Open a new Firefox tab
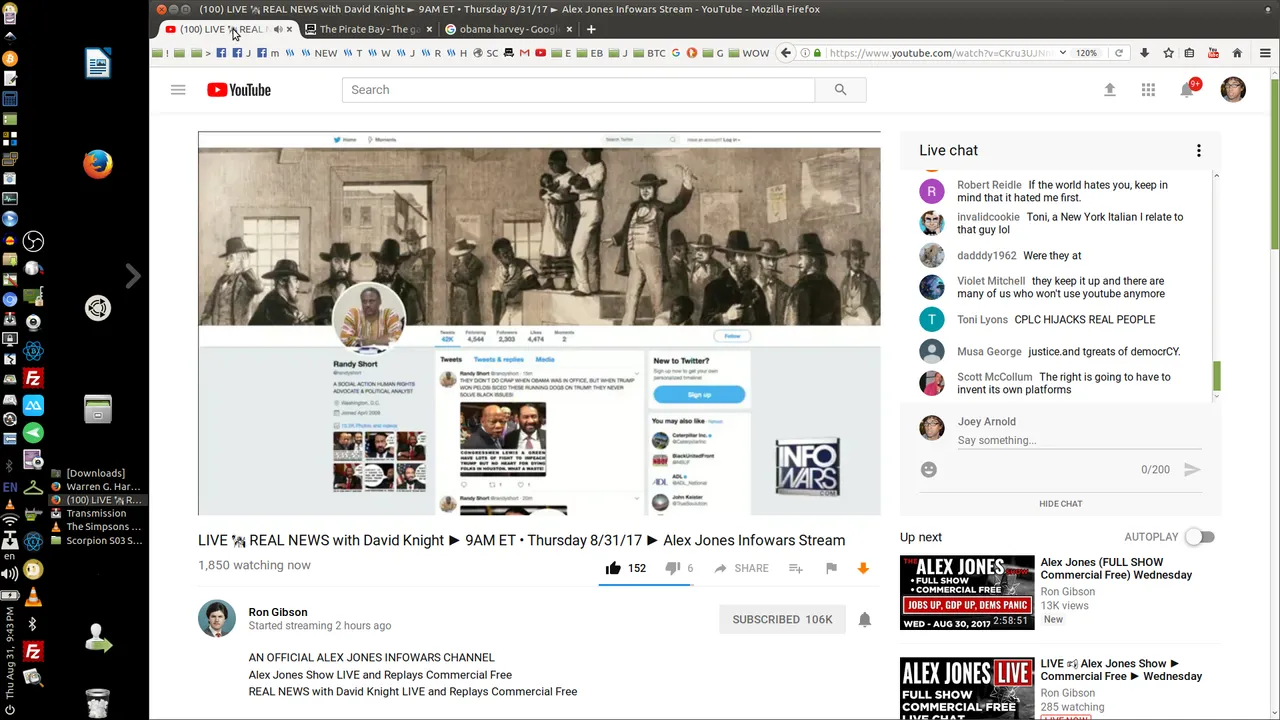The height and width of the screenshot is (720, 1280). 591,29
